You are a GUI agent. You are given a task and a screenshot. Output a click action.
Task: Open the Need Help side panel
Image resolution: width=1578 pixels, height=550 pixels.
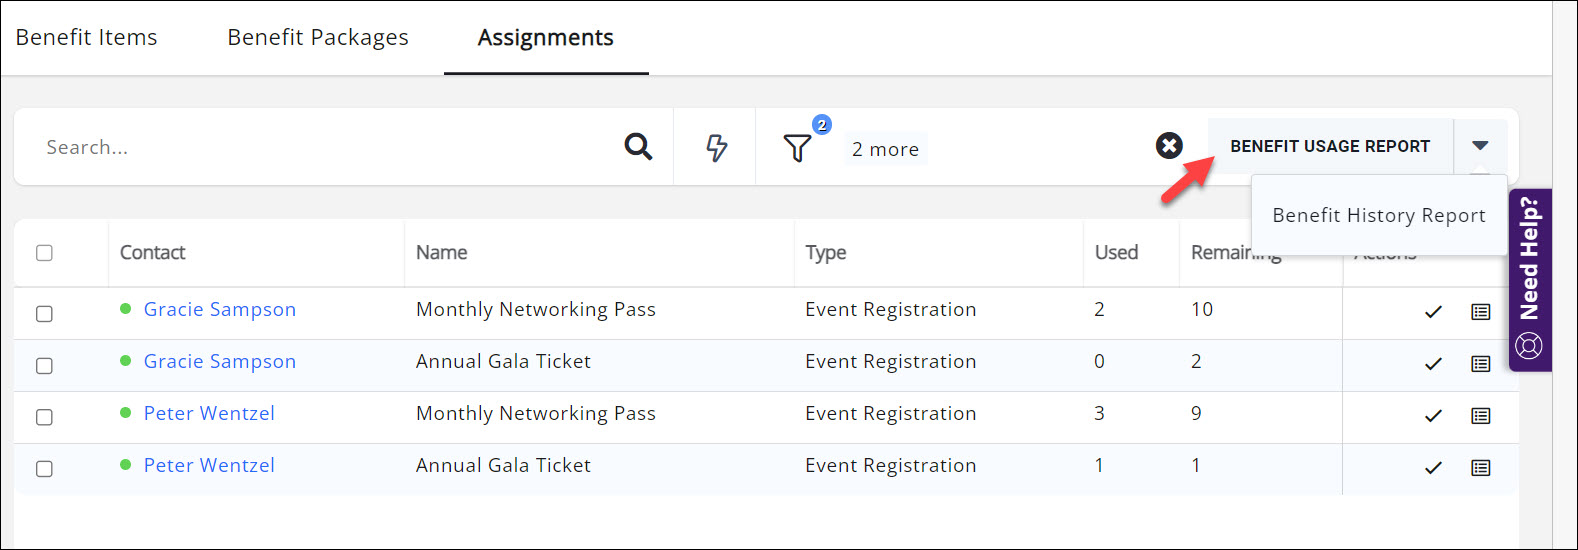point(1529,280)
